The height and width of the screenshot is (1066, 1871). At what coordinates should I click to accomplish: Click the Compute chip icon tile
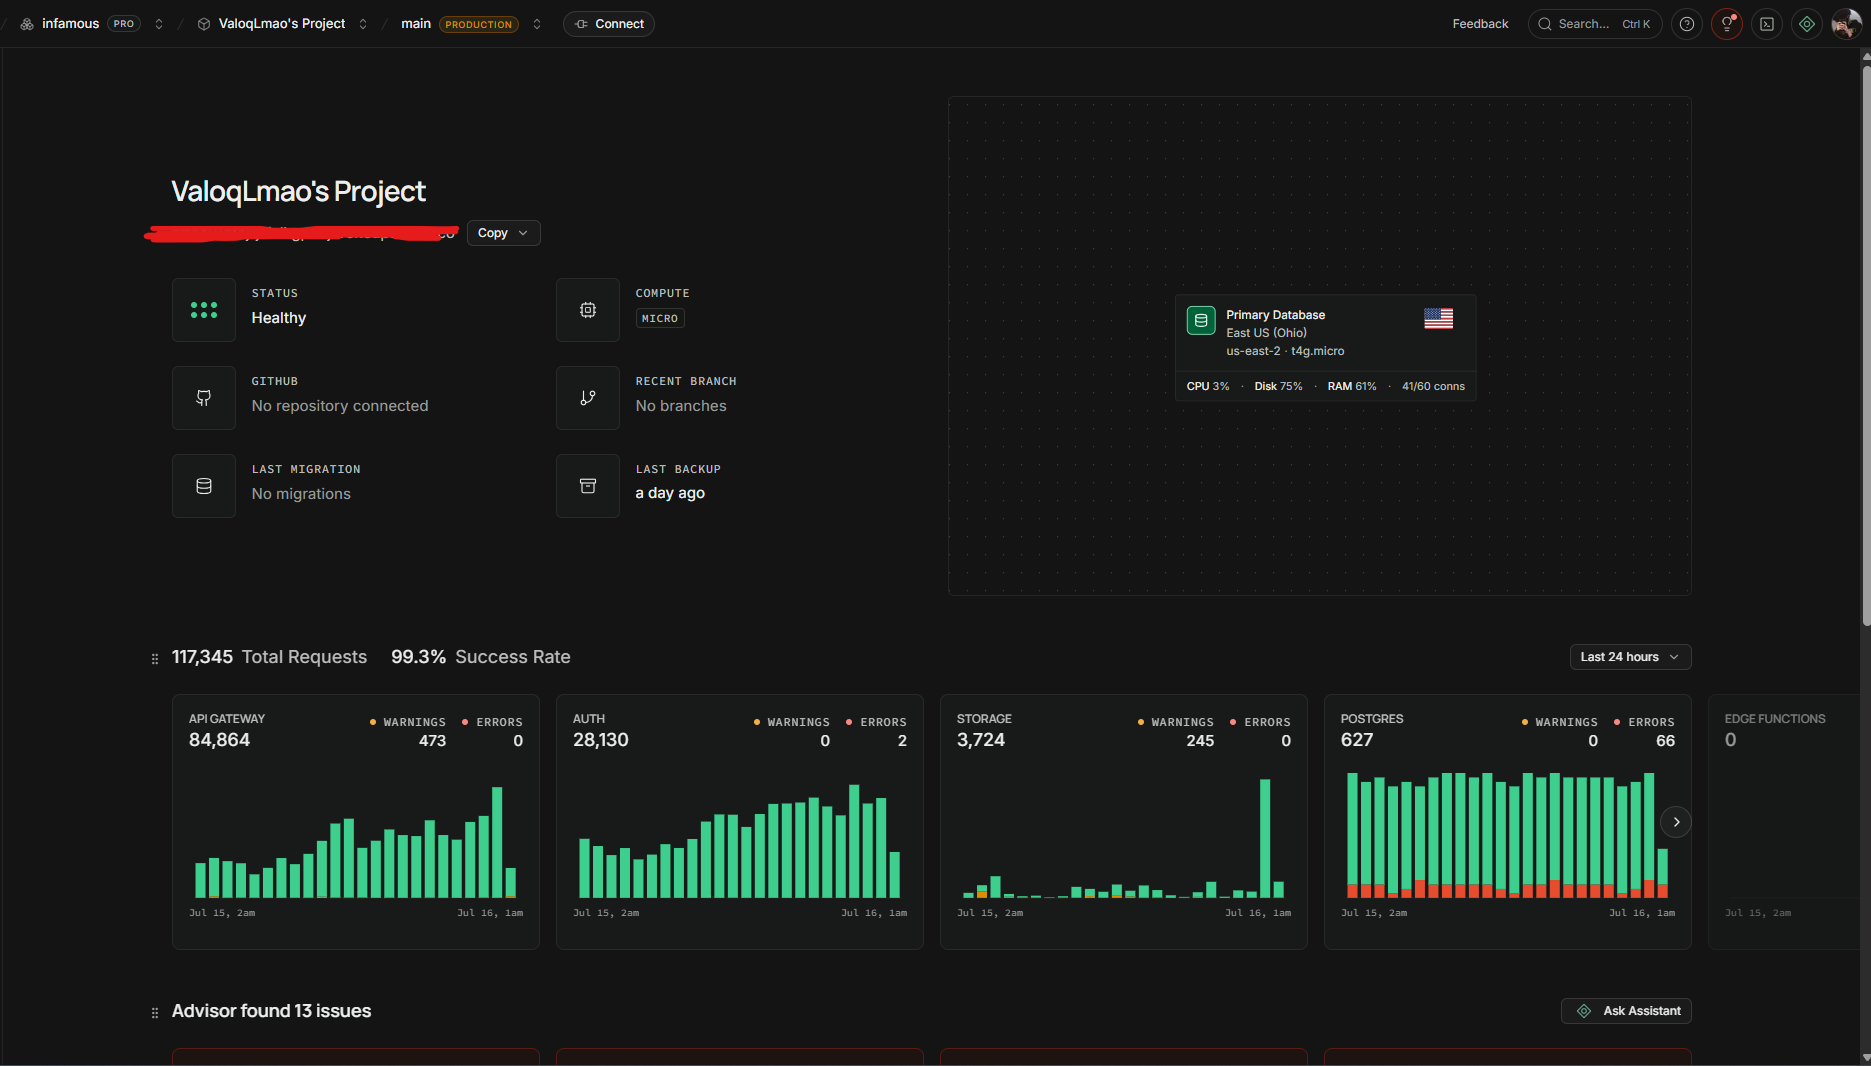point(588,310)
